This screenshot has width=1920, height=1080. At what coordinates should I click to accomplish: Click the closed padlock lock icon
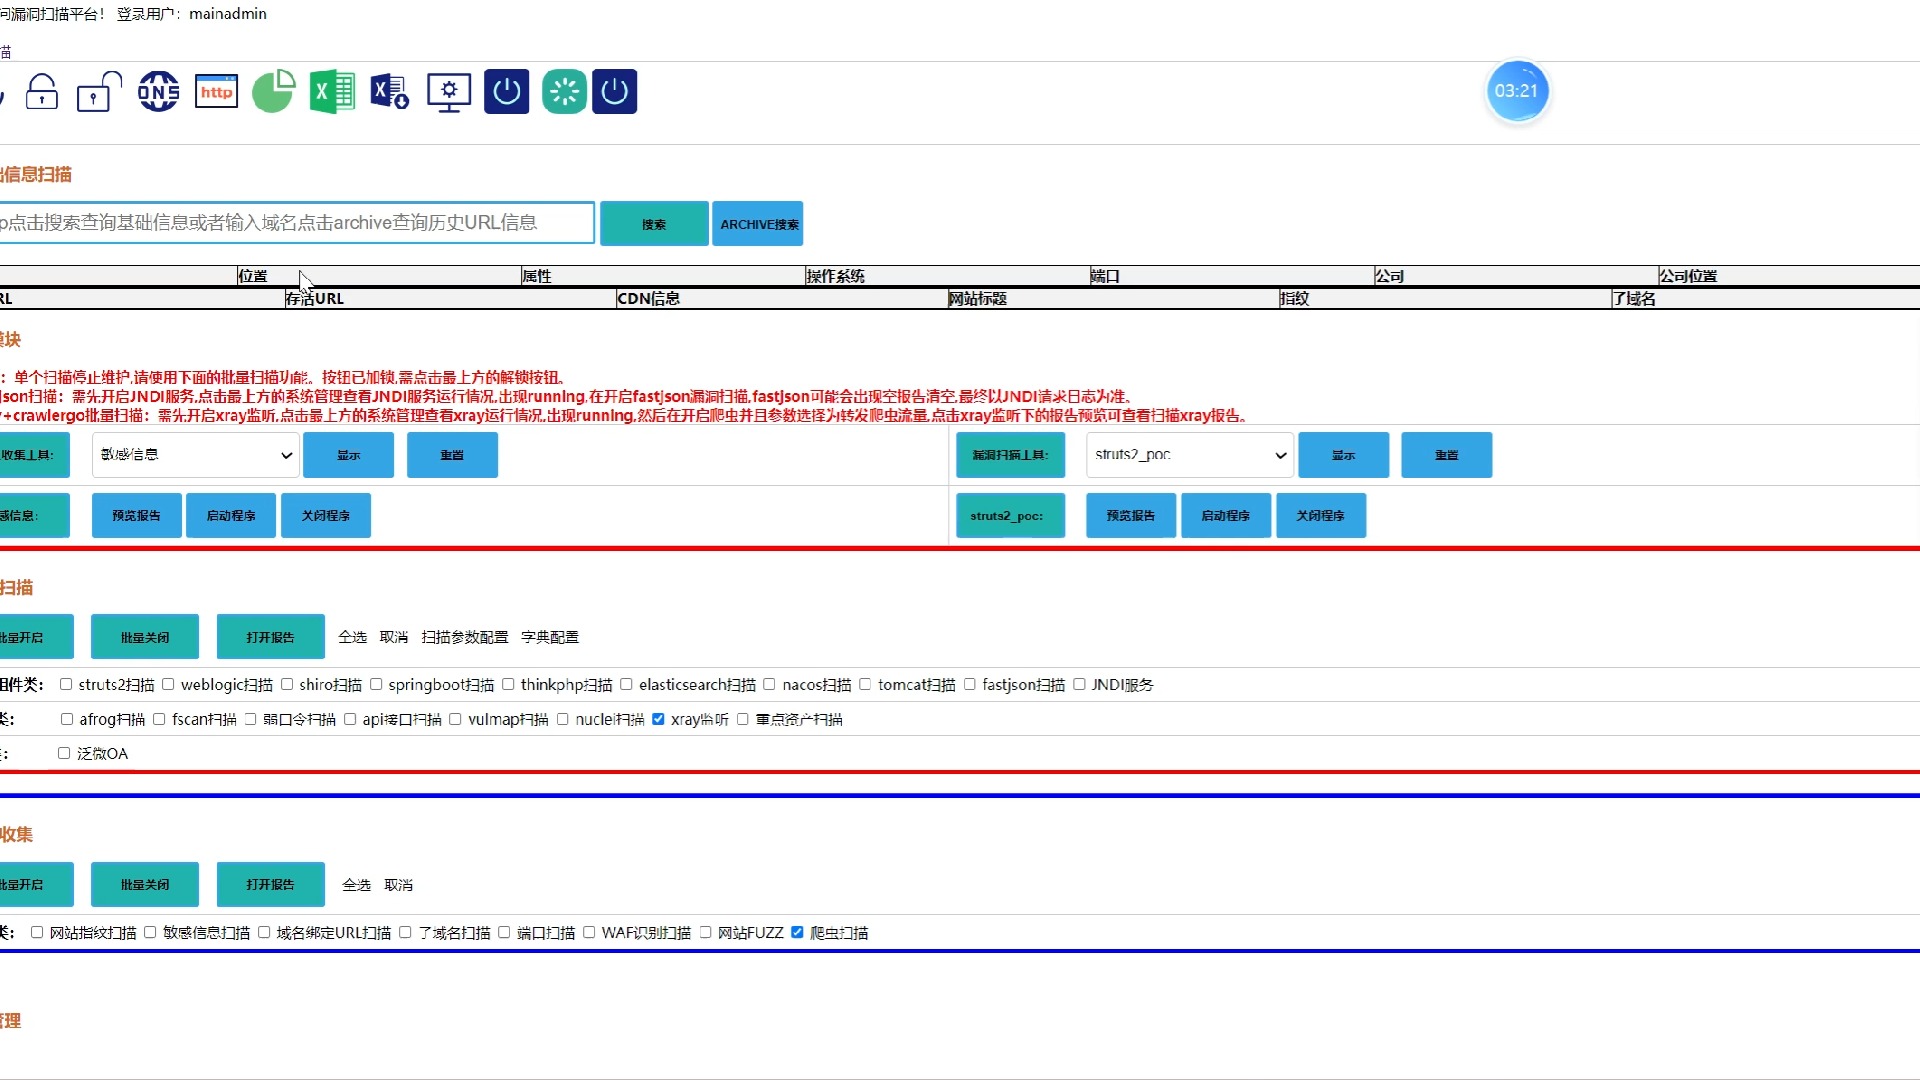(x=42, y=92)
